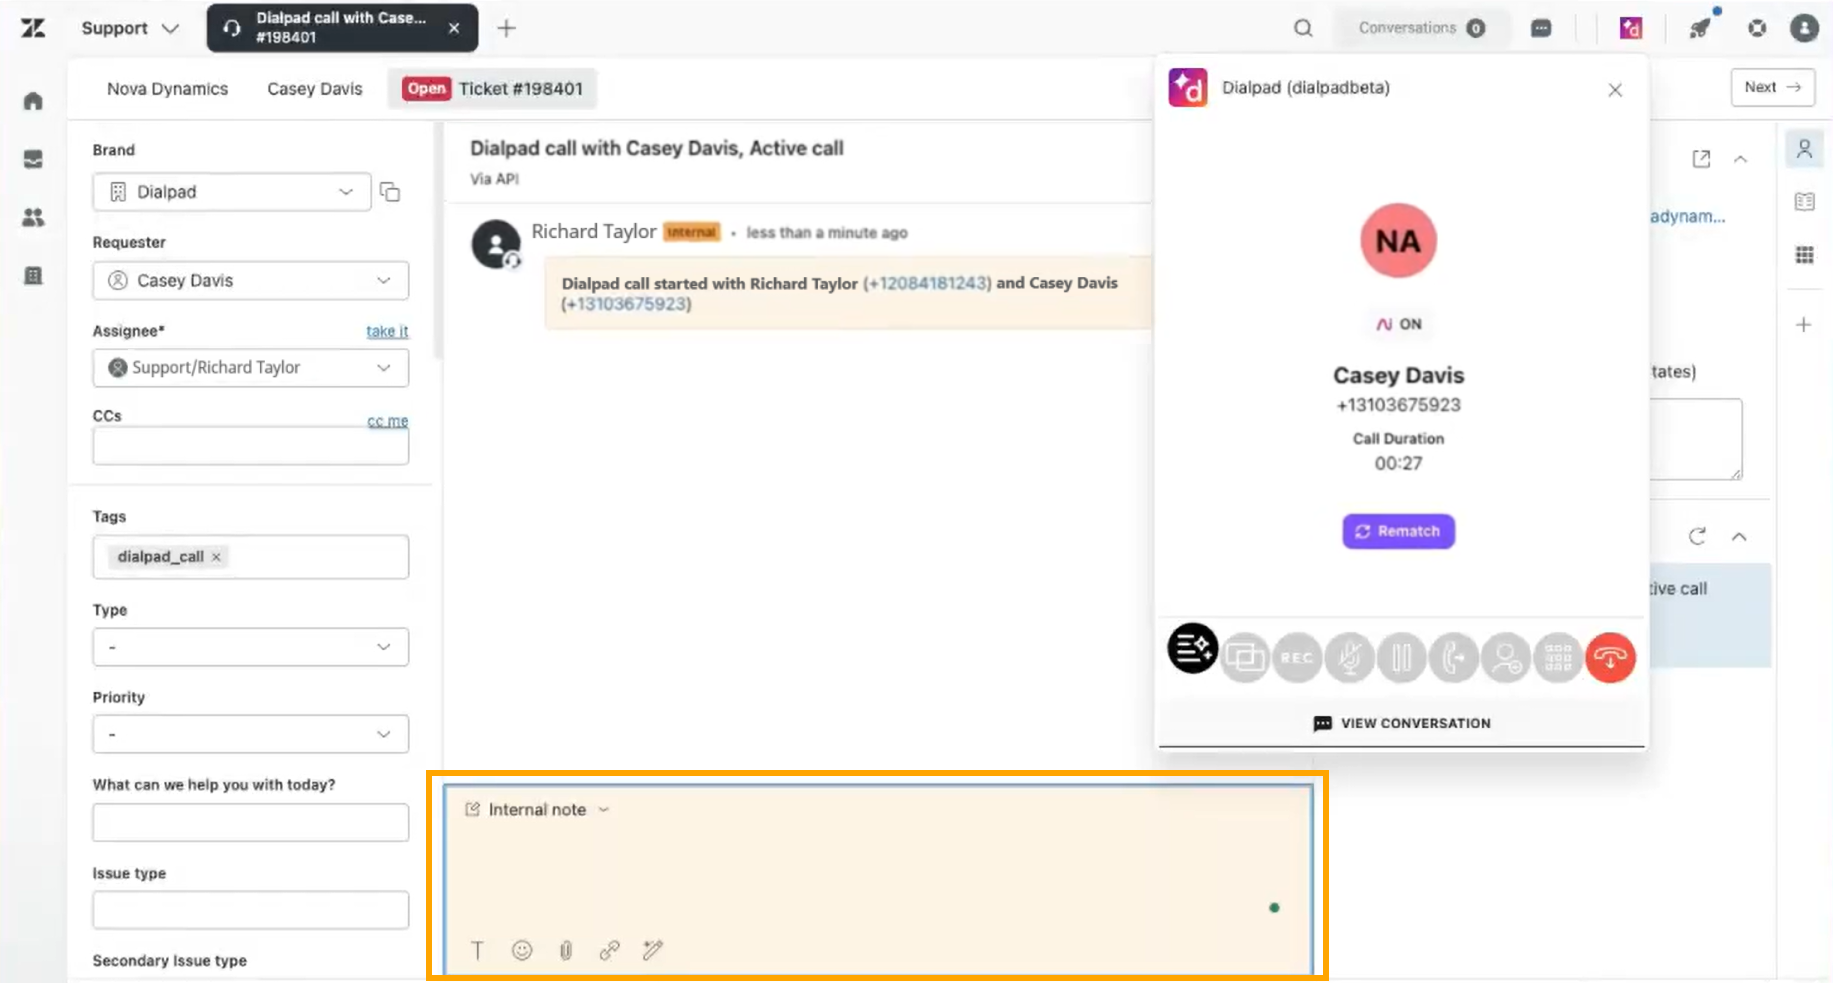Open user context panel icon on right
Image resolution: width=1833 pixels, height=983 pixels.
point(1804,149)
